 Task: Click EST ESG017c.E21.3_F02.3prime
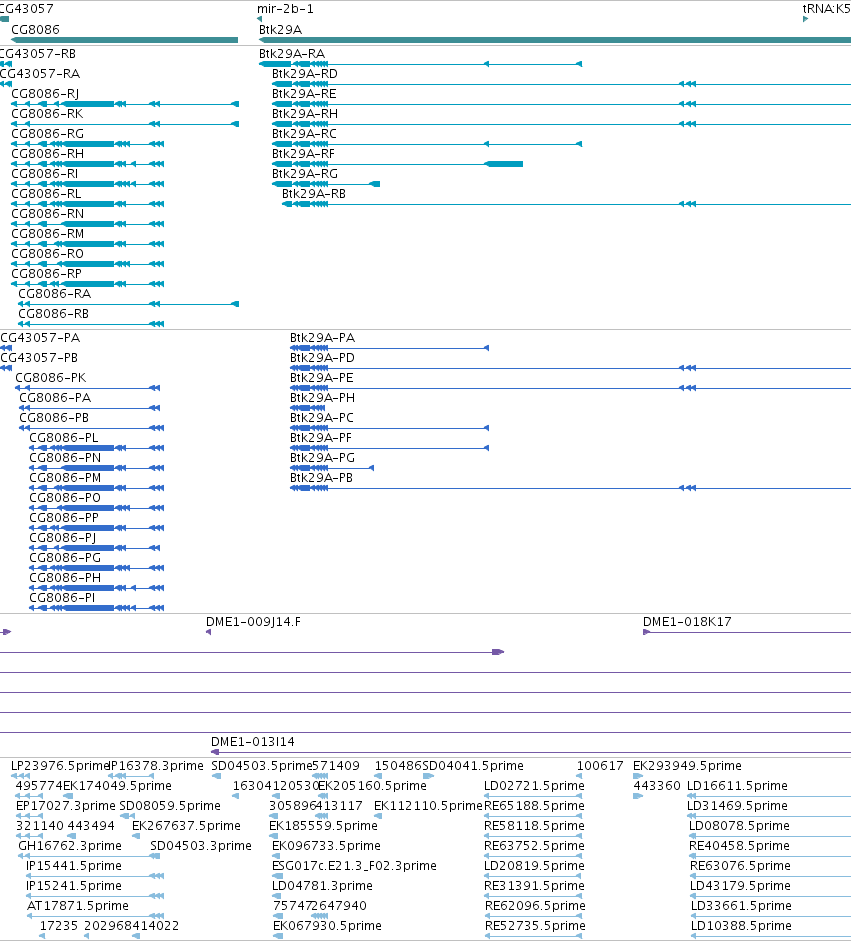(x=354, y=865)
